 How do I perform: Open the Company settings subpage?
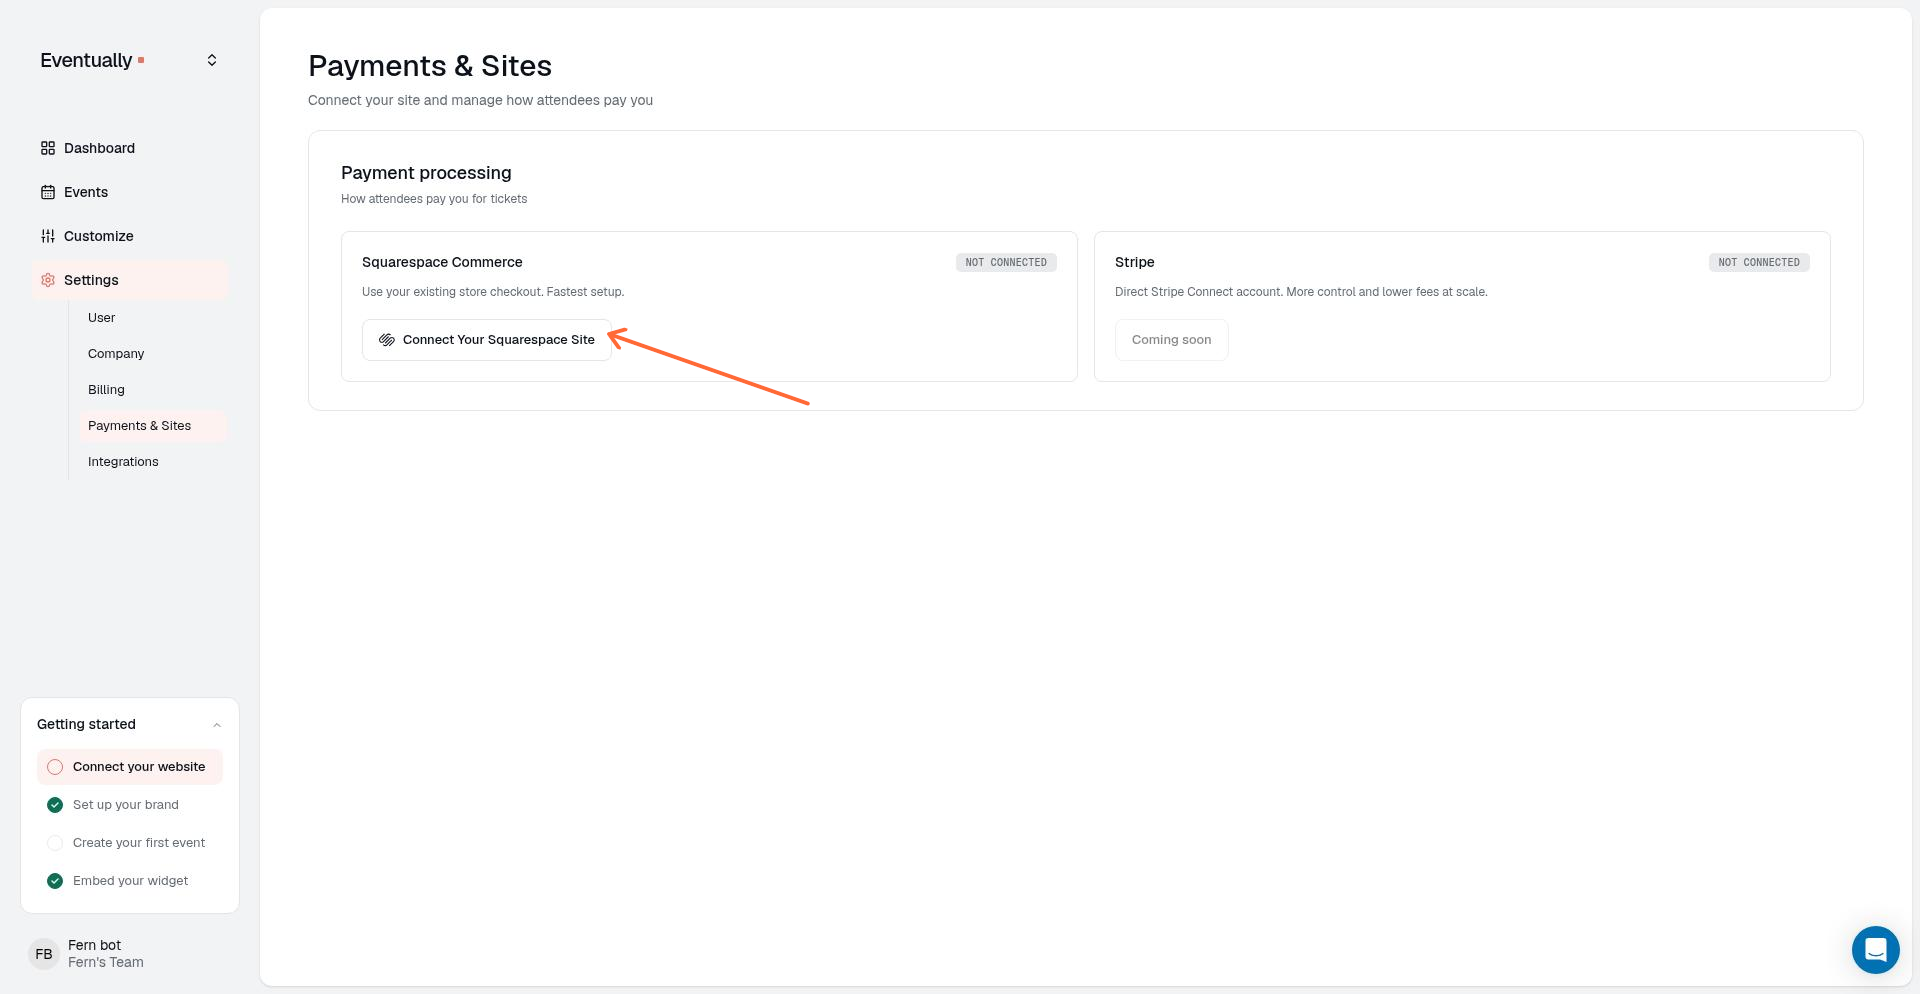tap(153, 354)
